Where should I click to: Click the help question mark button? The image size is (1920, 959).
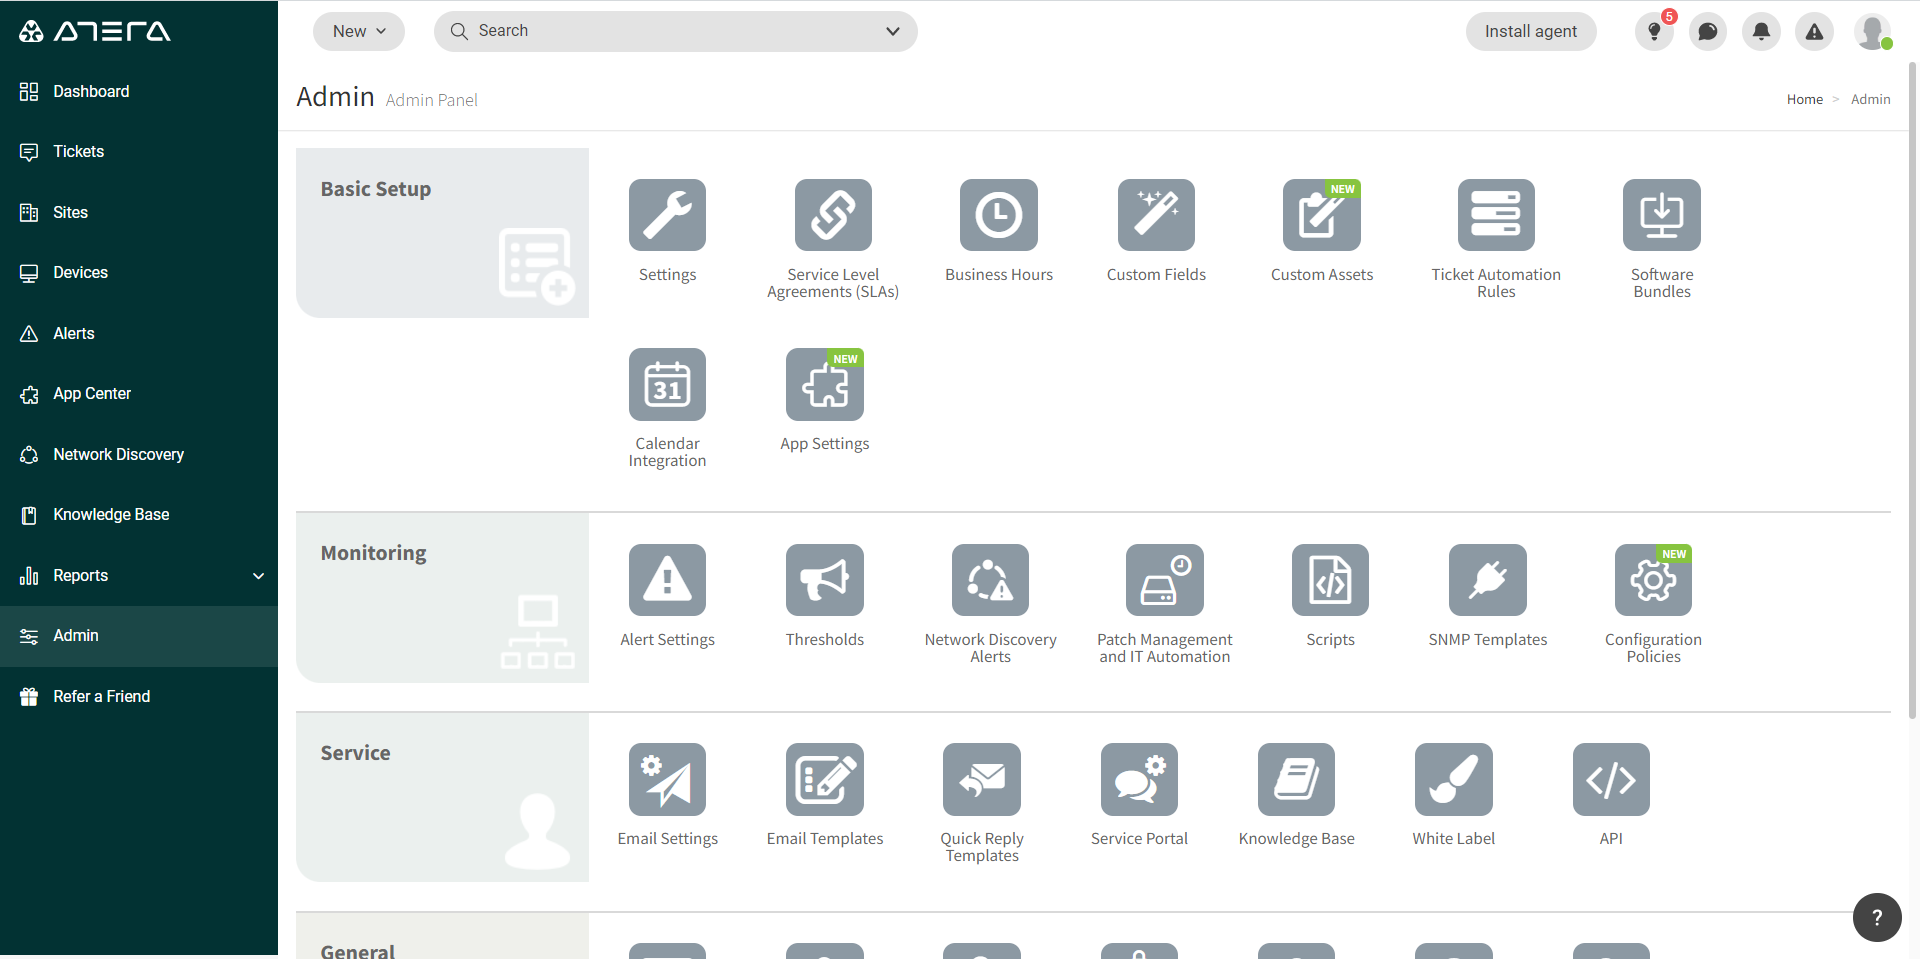point(1877,917)
